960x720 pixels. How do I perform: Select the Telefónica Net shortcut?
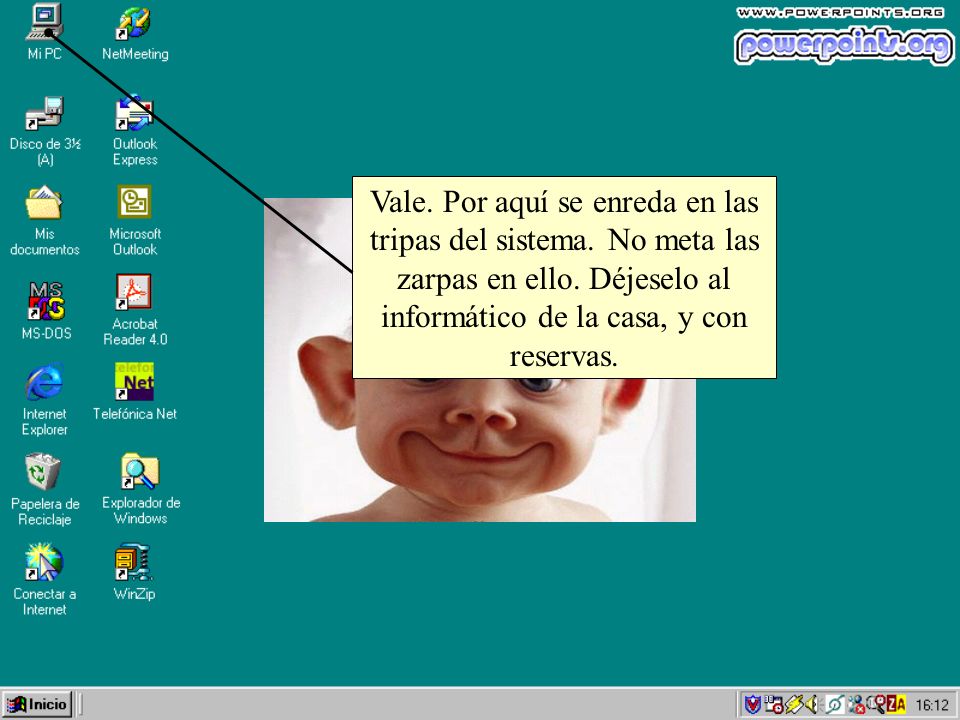(135, 392)
